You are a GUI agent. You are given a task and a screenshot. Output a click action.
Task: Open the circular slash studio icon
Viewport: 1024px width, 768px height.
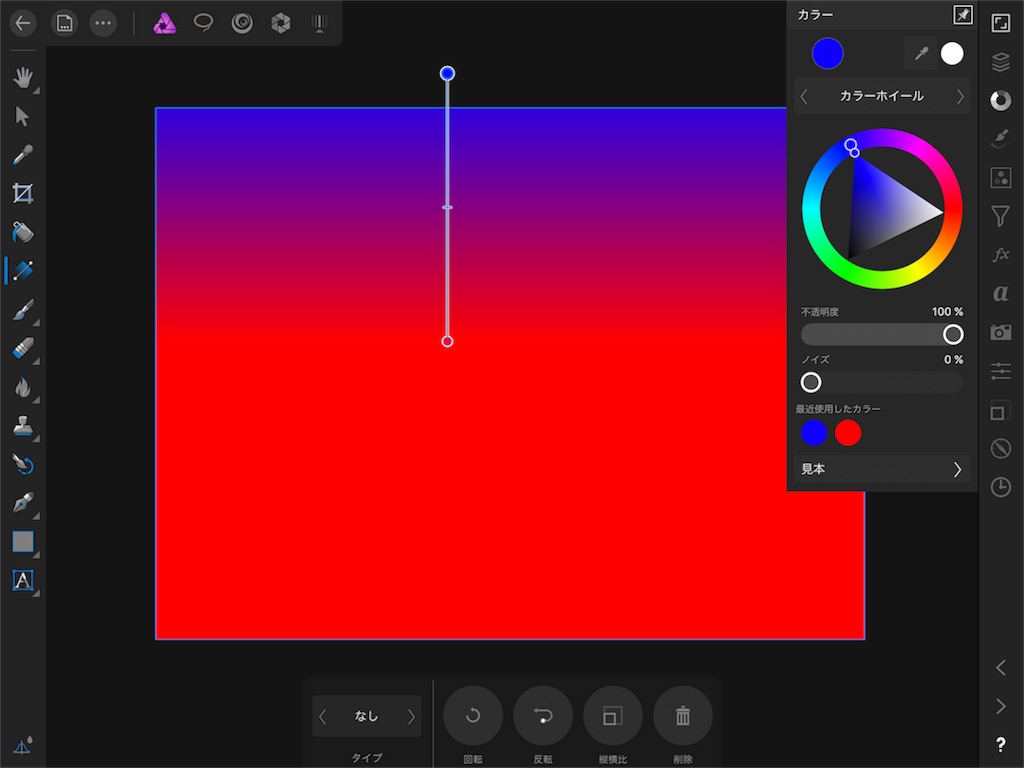1000,449
